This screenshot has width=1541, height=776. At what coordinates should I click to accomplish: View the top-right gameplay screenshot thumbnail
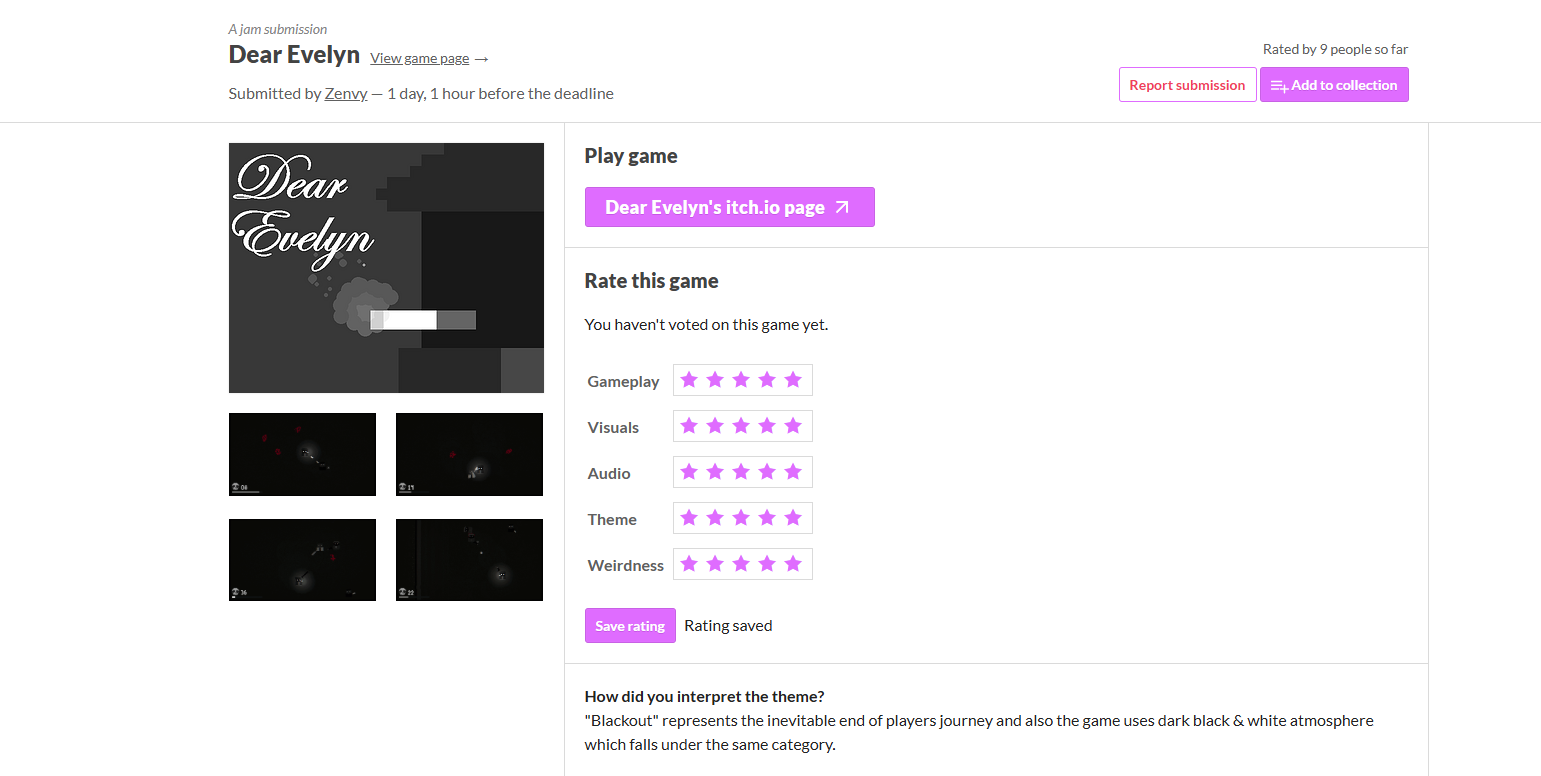pyautogui.click(x=469, y=454)
